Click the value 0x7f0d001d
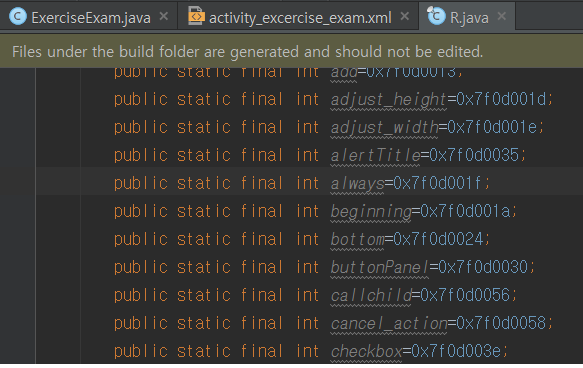The height and width of the screenshot is (368, 583). tap(501, 99)
